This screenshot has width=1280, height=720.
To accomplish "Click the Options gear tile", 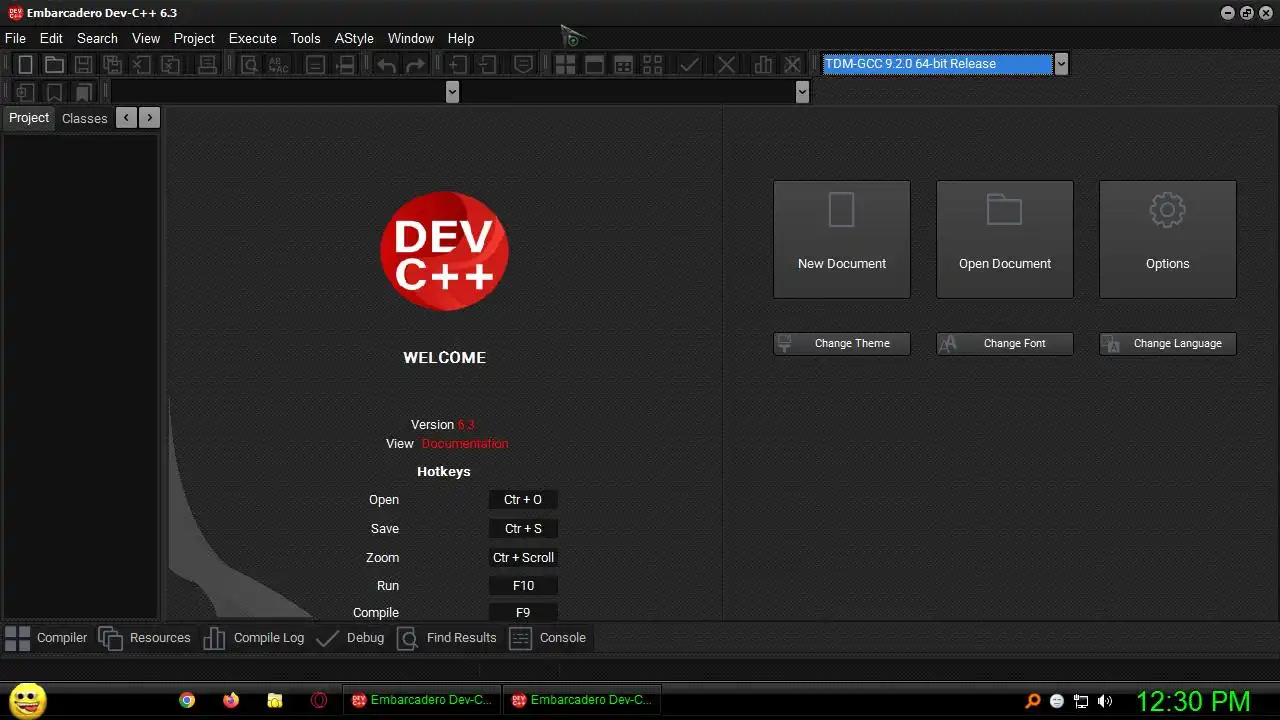I will tap(1168, 239).
